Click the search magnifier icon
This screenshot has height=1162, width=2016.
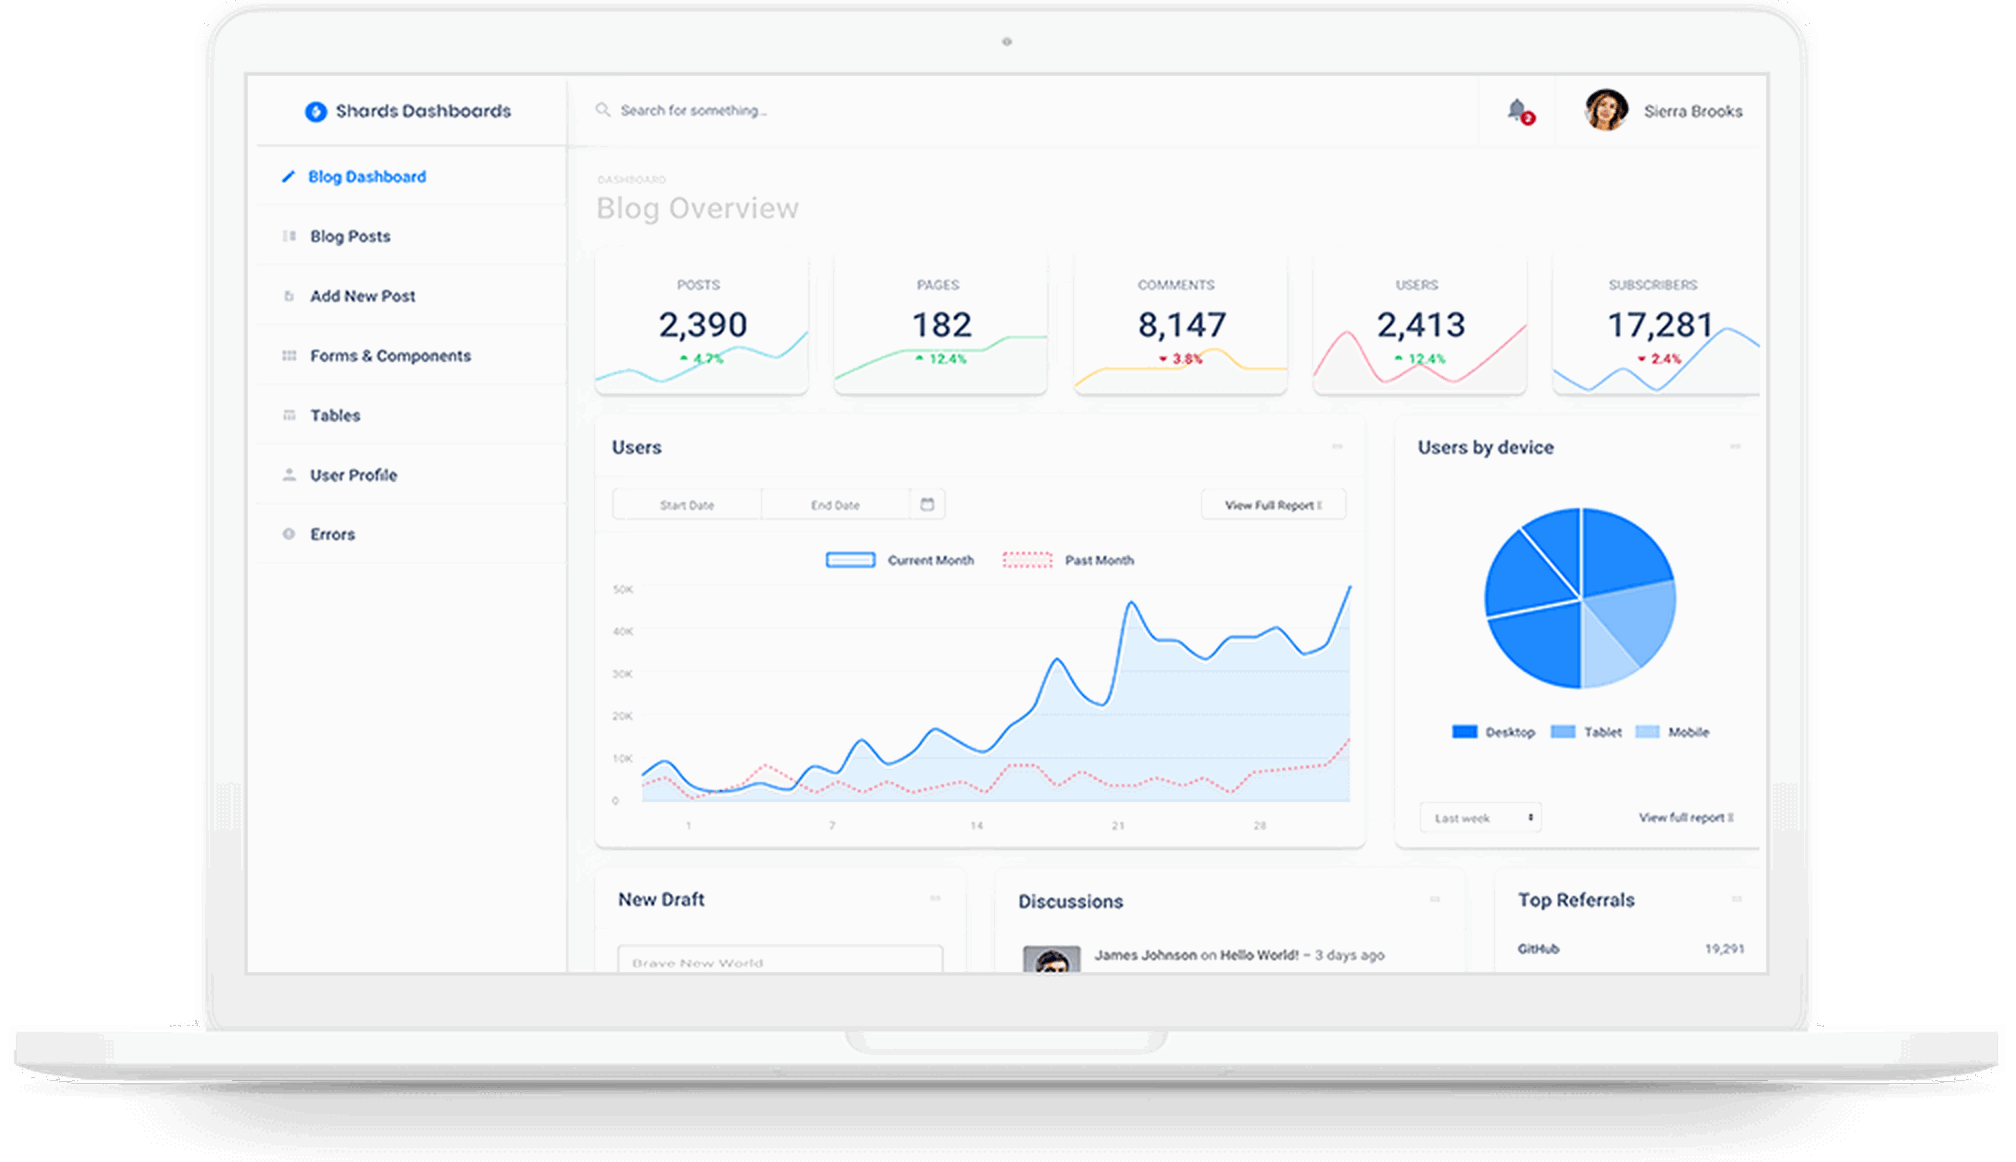tap(603, 110)
